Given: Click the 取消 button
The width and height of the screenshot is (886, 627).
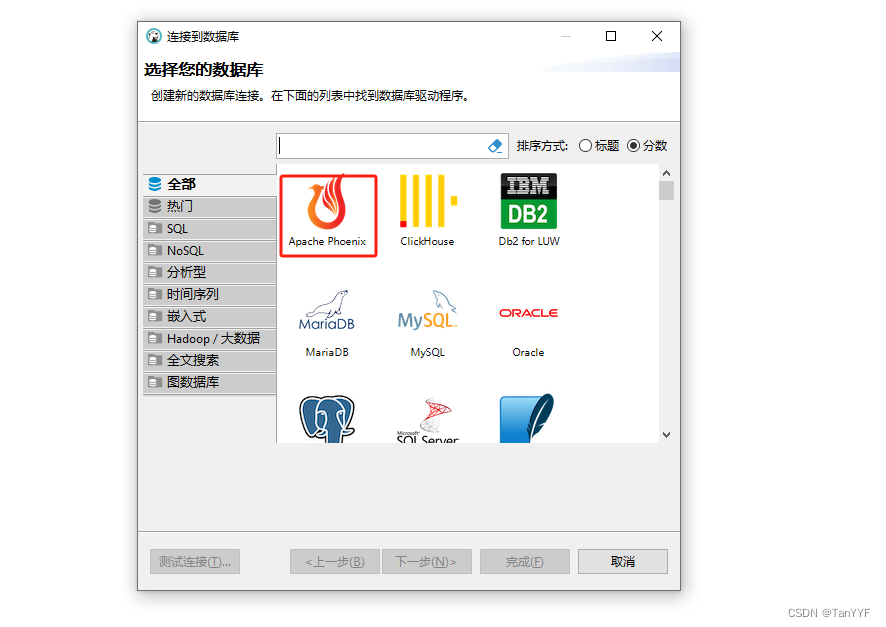Looking at the screenshot, I should pyautogui.click(x=623, y=561).
